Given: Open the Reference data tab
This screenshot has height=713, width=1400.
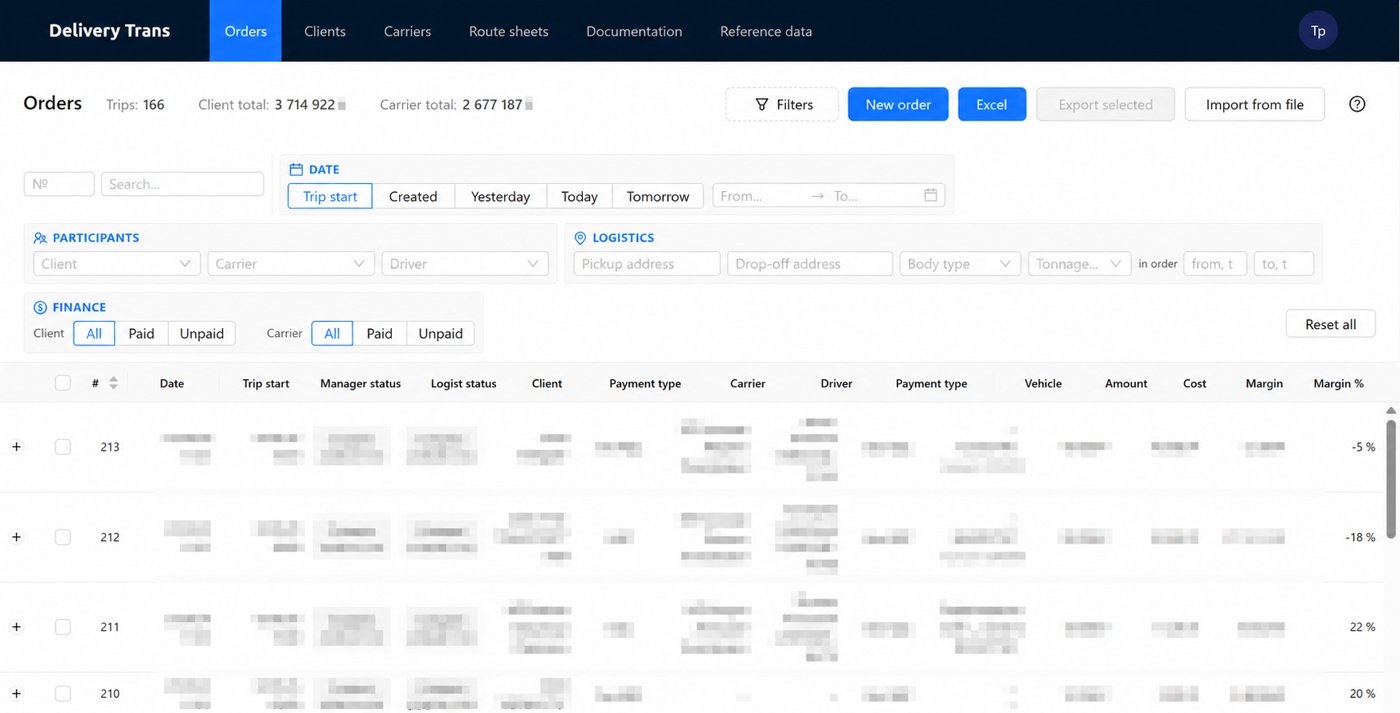Looking at the screenshot, I should [x=766, y=31].
